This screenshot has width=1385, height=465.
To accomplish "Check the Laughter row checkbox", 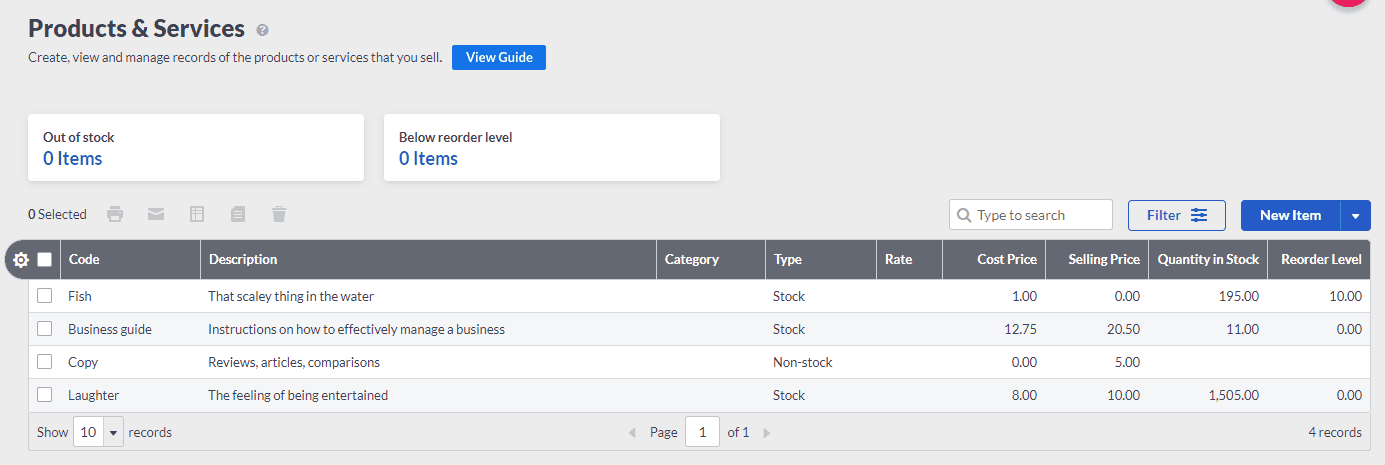I will (45, 395).
